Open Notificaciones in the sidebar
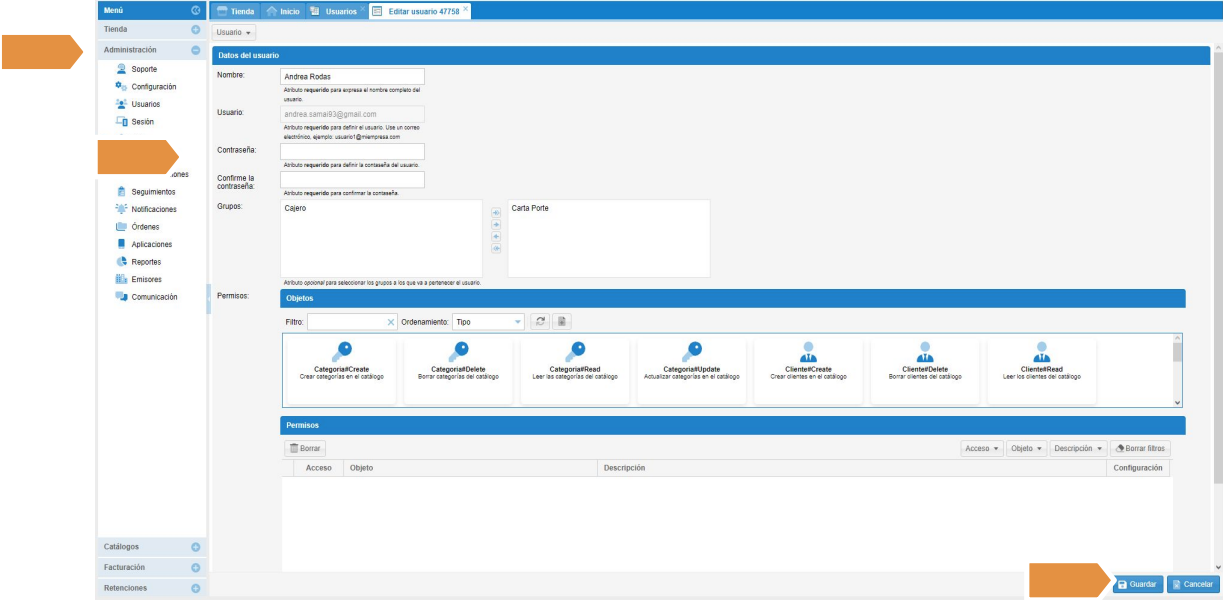The width and height of the screenshot is (1223, 600). [x=153, y=209]
